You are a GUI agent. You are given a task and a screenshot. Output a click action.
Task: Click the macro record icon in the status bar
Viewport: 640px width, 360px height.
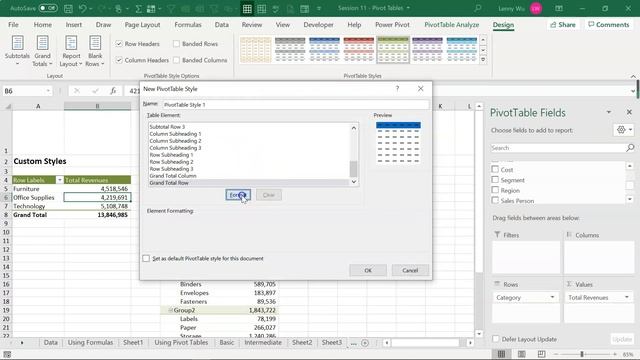[7, 354]
